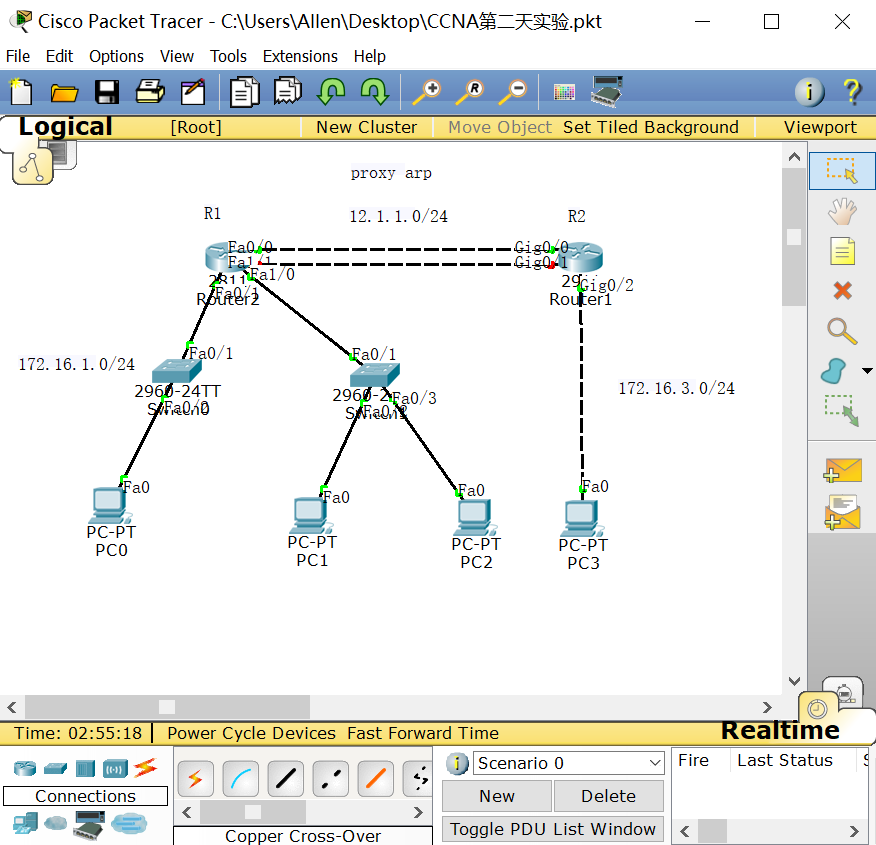The height and width of the screenshot is (845, 876).
Task: Open the drawing palette icon
Action: click(x=564, y=92)
